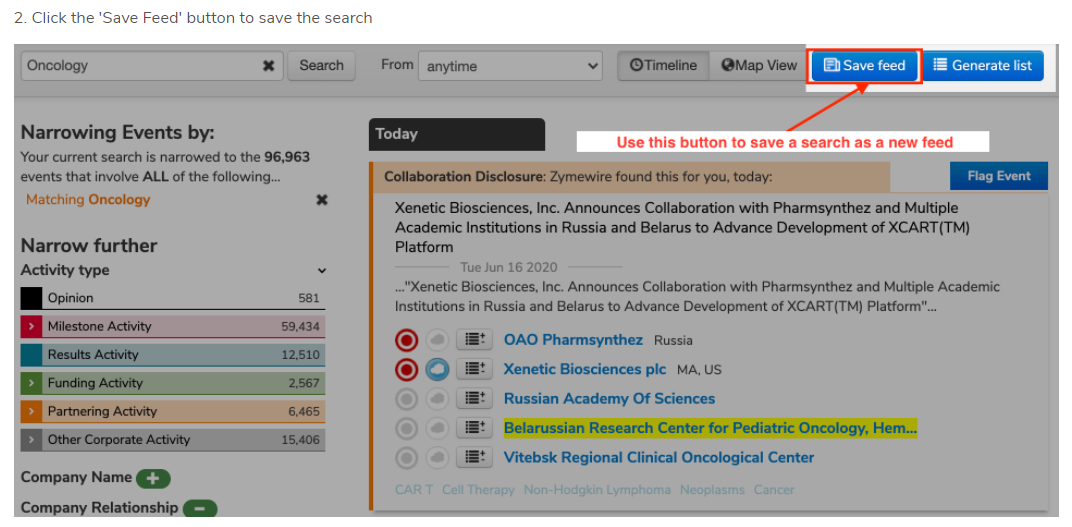Expand the Other Corporate Activity arrow
This screenshot has height=527, width=1072.
pyautogui.click(x=31, y=440)
